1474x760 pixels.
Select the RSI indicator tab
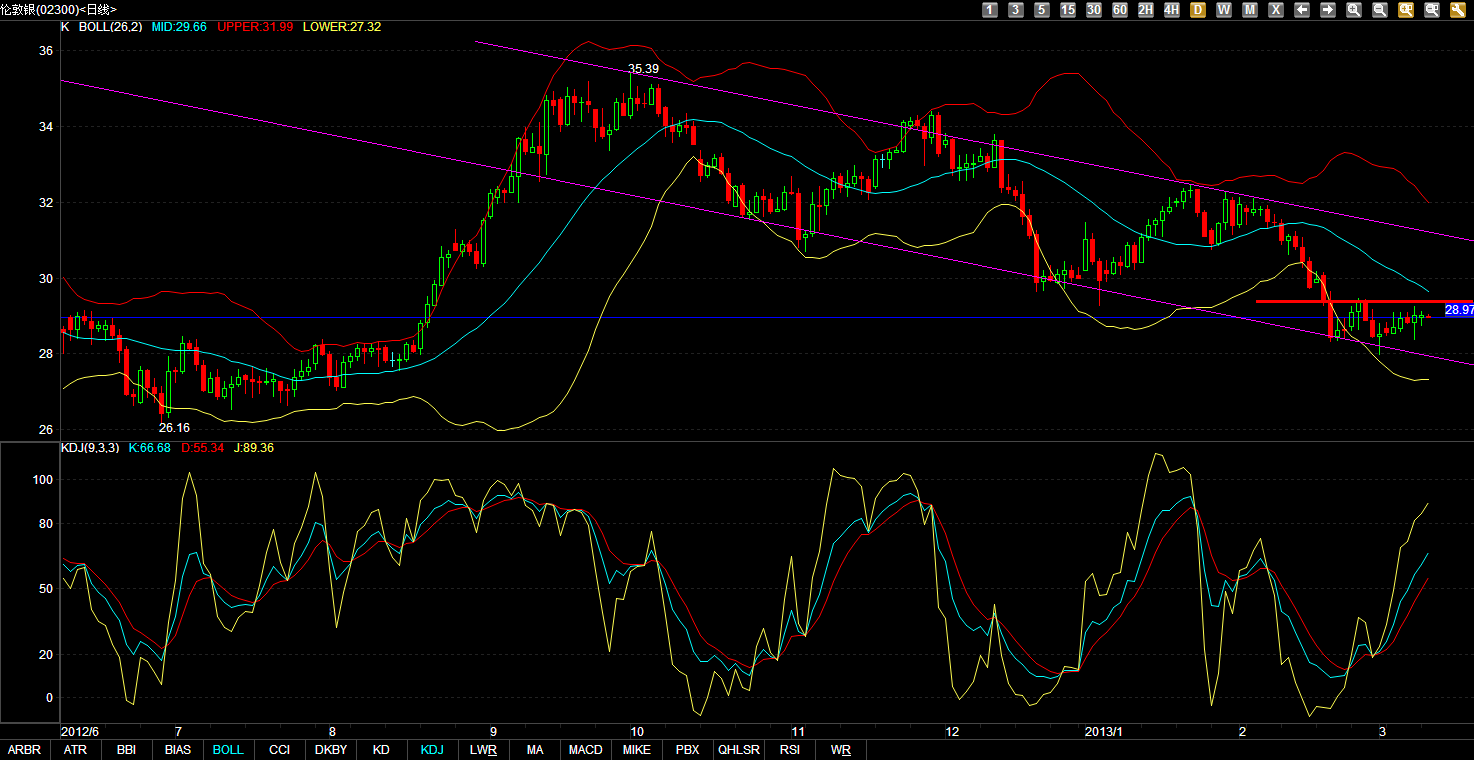tap(790, 750)
